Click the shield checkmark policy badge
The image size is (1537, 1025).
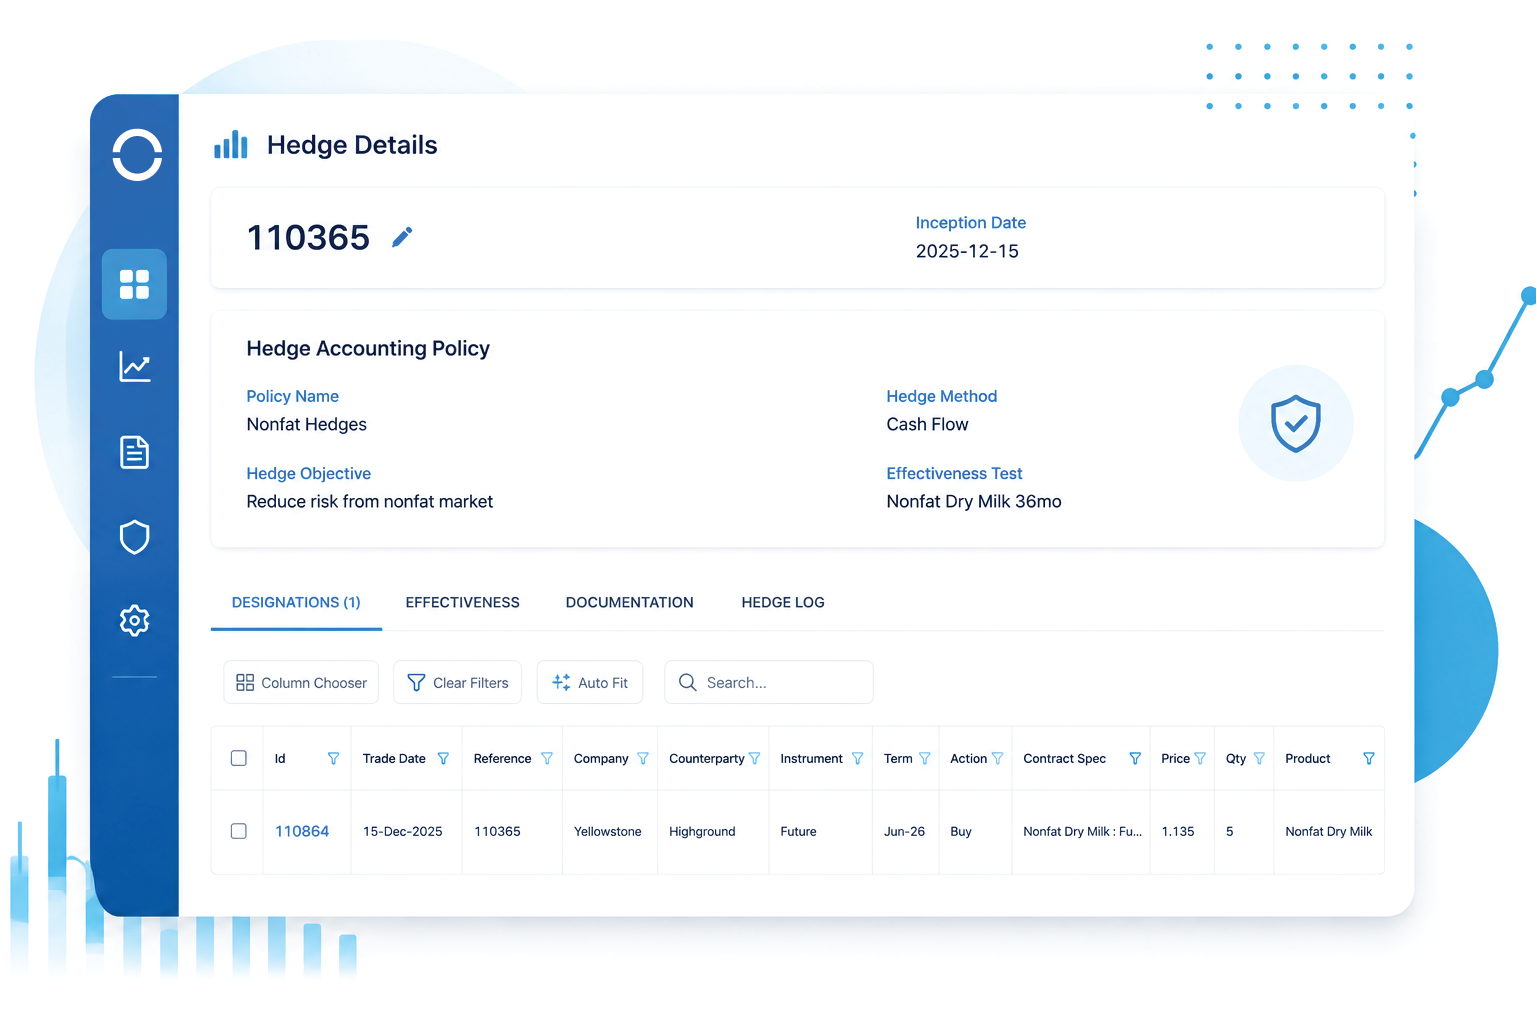(x=1296, y=423)
